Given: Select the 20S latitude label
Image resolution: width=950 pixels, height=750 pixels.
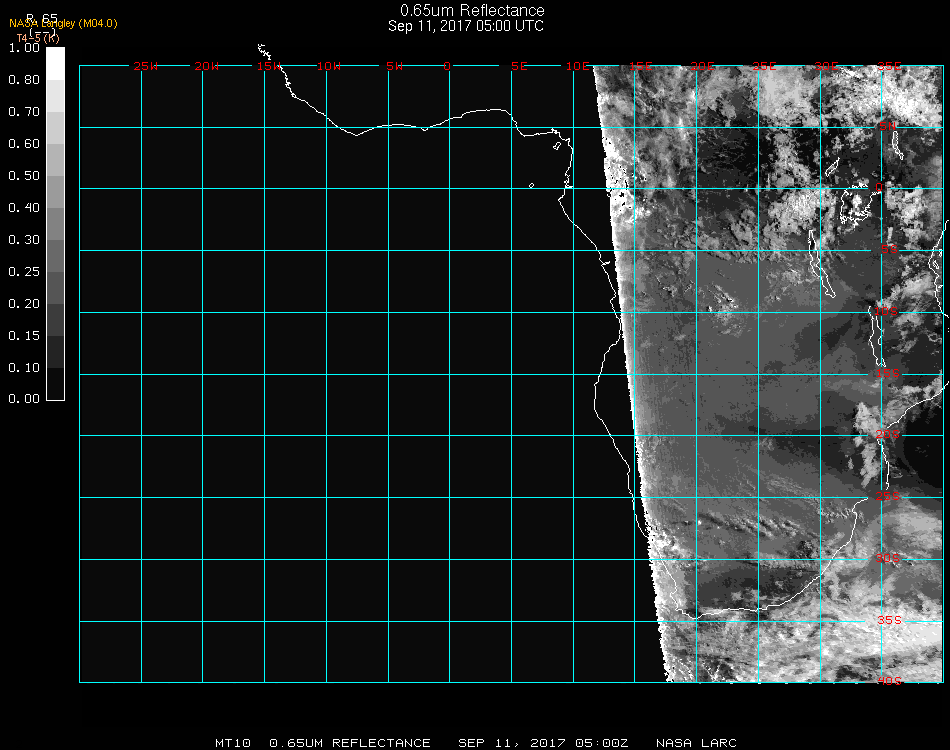Looking at the screenshot, I should (888, 434).
